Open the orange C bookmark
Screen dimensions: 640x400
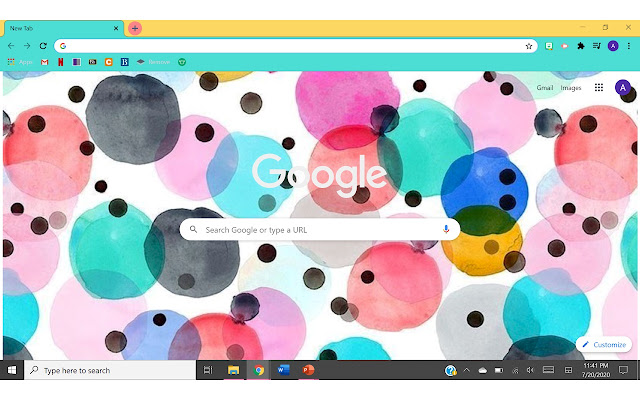108,62
